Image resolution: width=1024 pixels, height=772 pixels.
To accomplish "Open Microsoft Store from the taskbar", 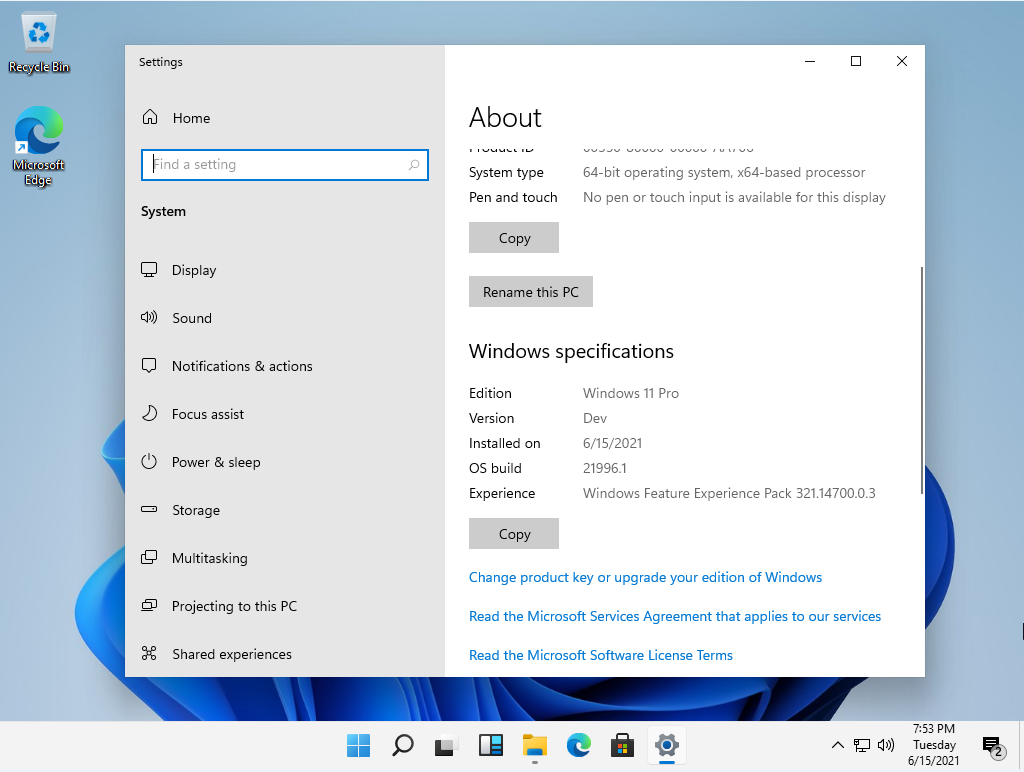I will 622,745.
